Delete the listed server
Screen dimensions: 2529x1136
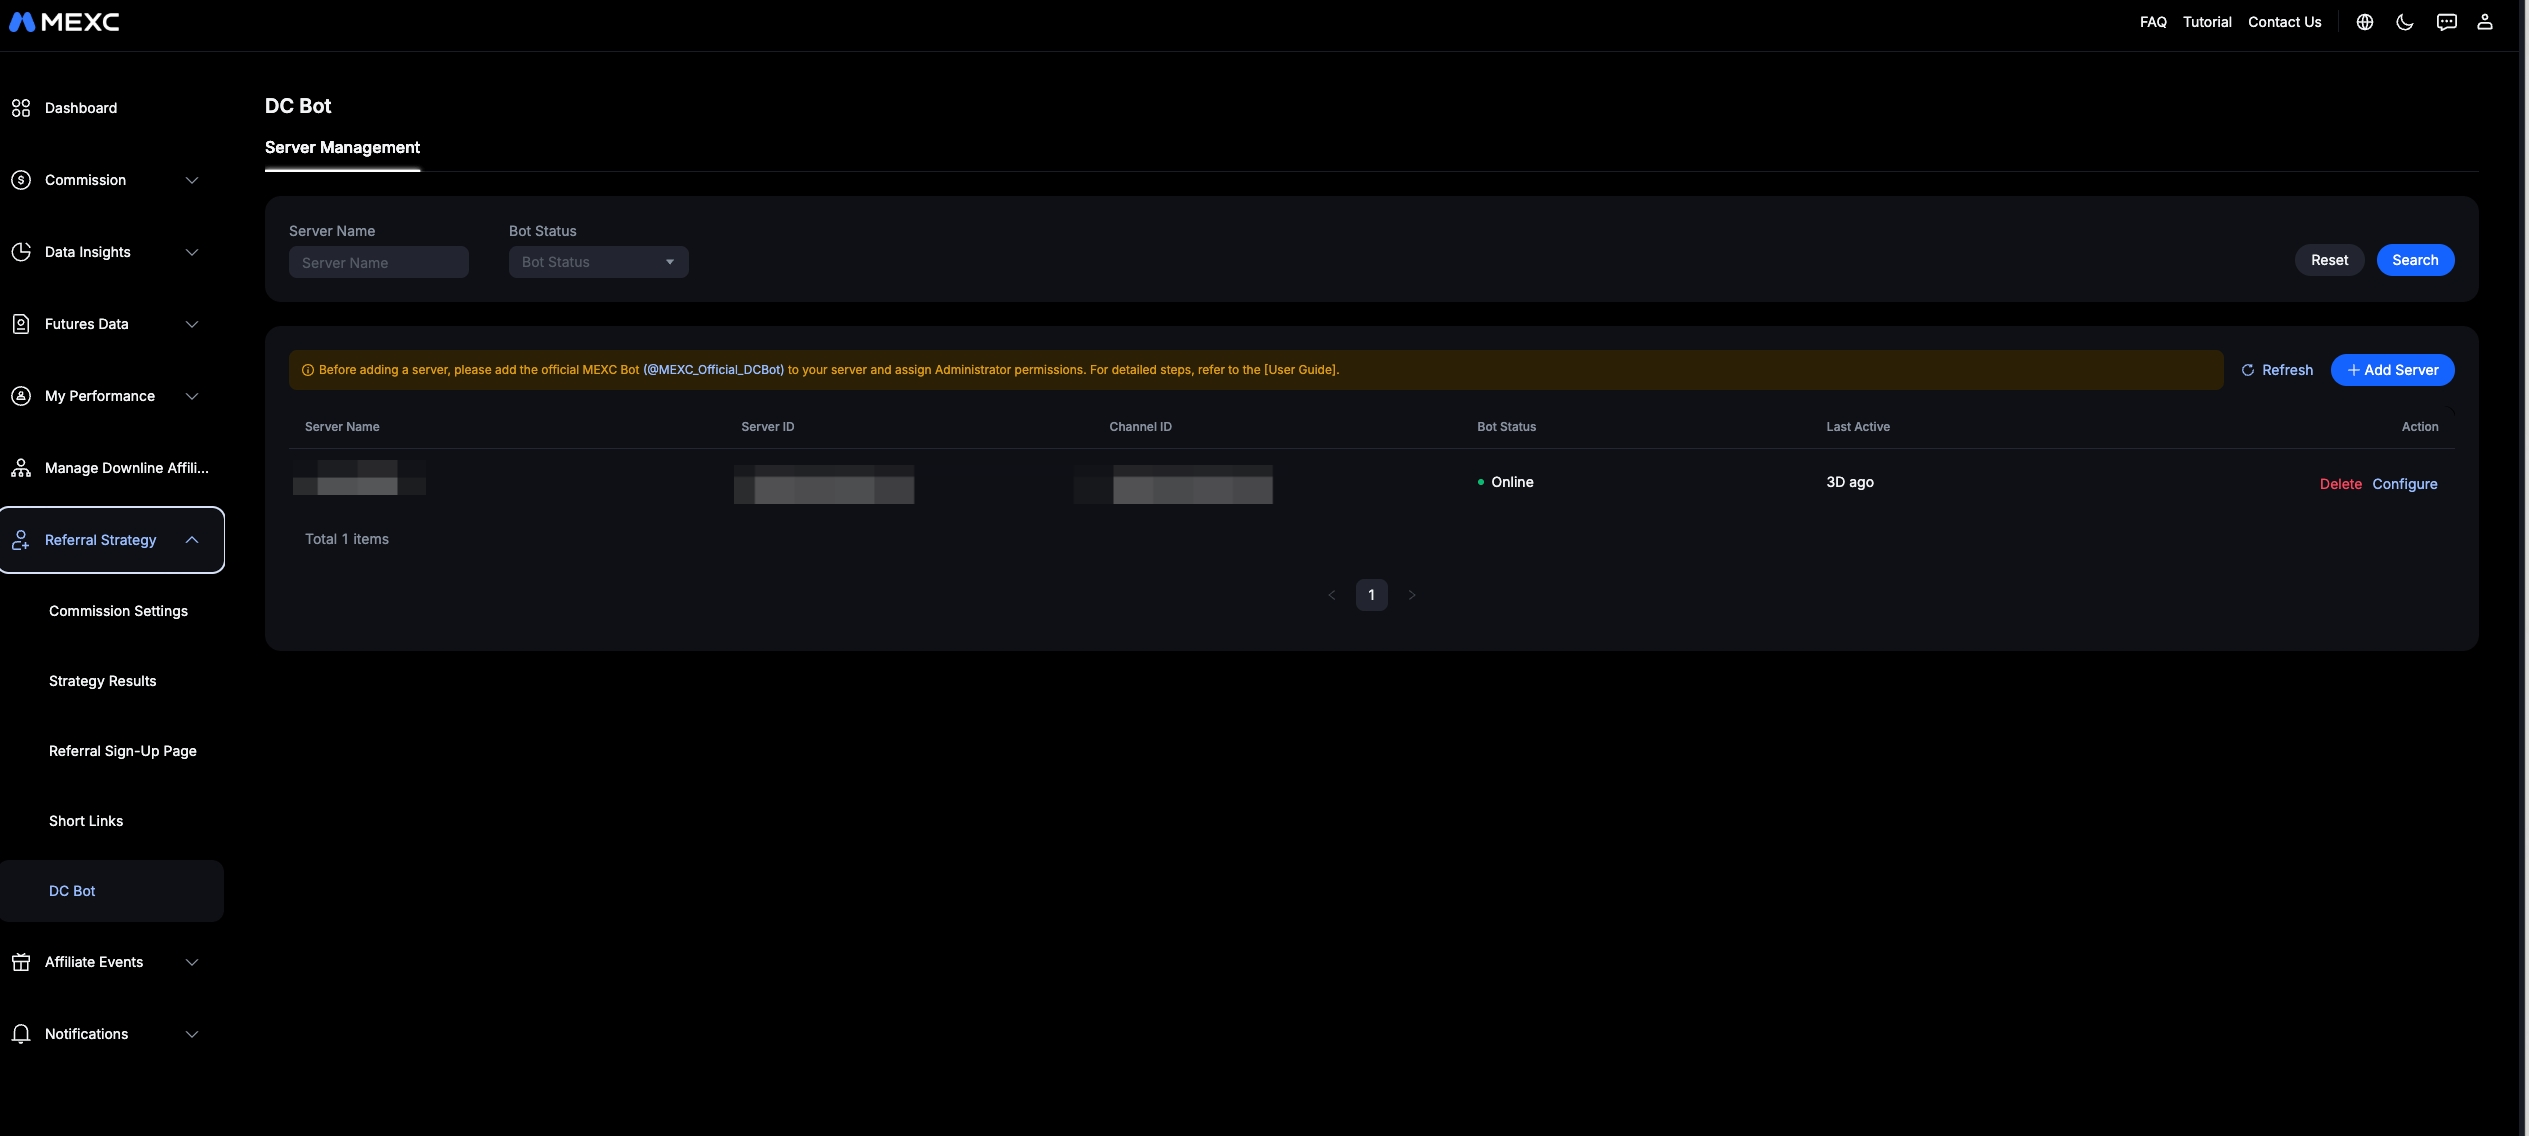pyautogui.click(x=2340, y=484)
